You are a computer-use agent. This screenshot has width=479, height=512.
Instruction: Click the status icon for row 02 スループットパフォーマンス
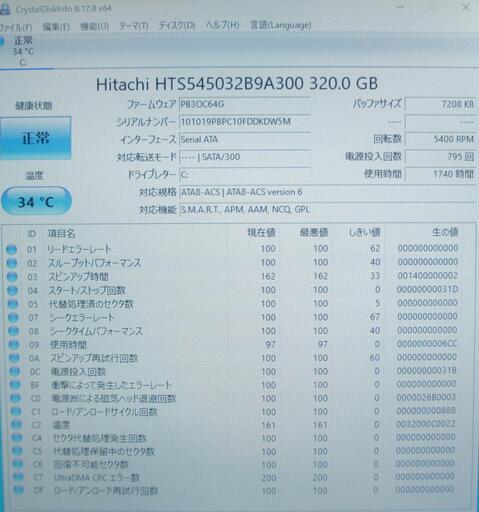pos(12,263)
